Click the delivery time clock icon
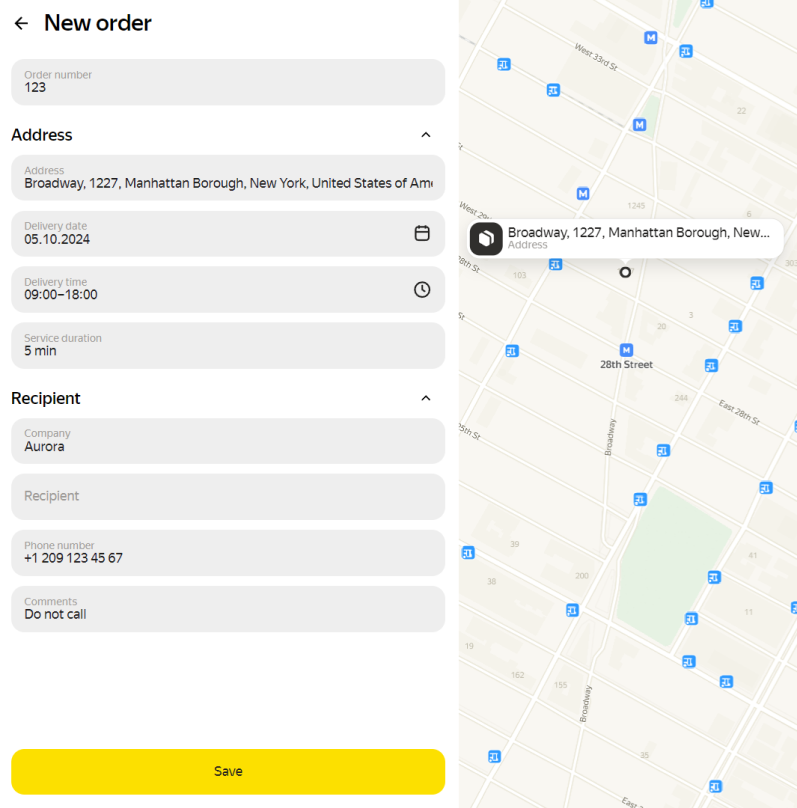 click(422, 289)
